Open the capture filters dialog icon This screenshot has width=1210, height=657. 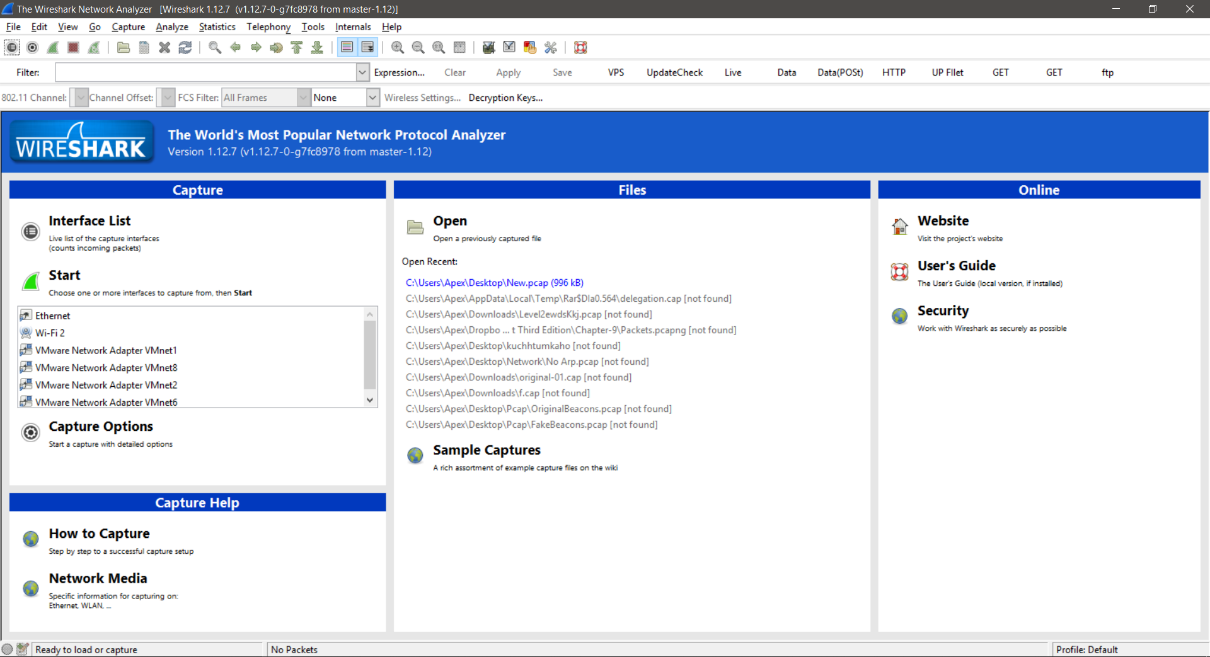[489, 47]
